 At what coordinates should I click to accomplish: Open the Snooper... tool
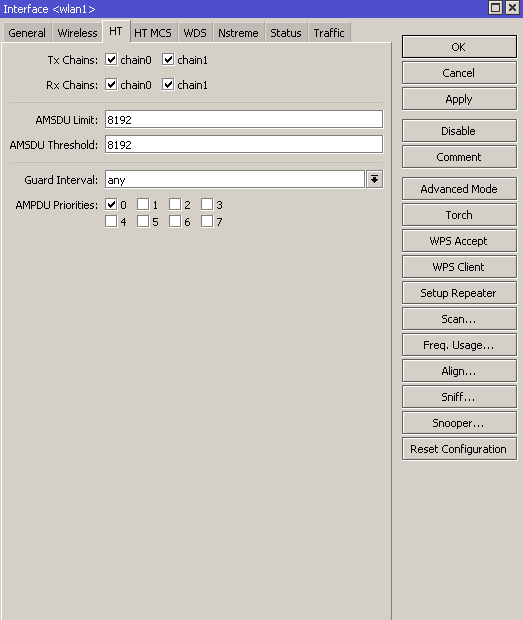[x=459, y=423]
